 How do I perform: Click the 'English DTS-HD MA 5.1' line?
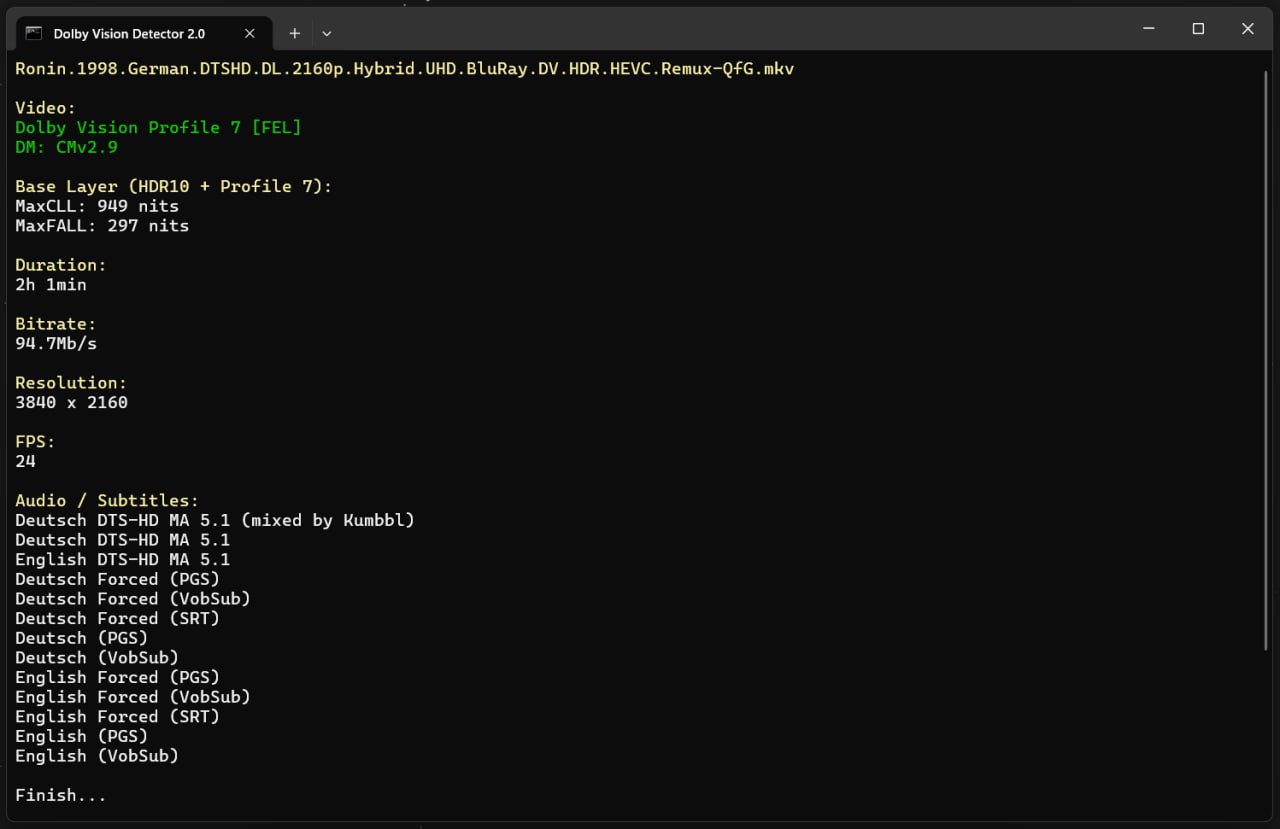(x=122, y=560)
